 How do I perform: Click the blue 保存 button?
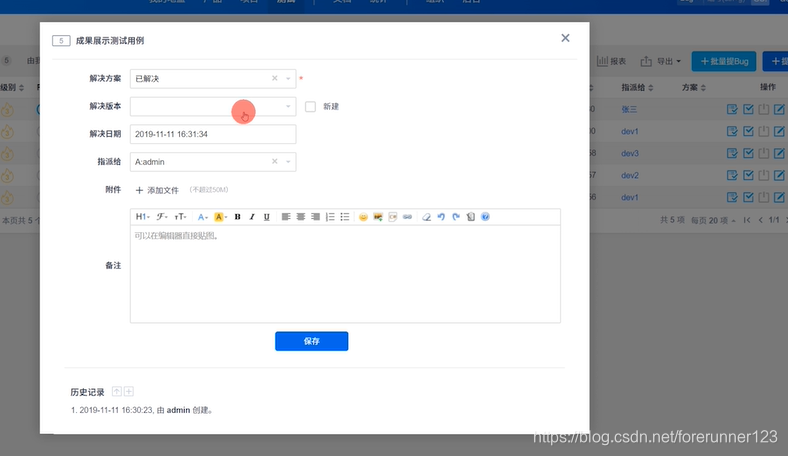tap(312, 341)
